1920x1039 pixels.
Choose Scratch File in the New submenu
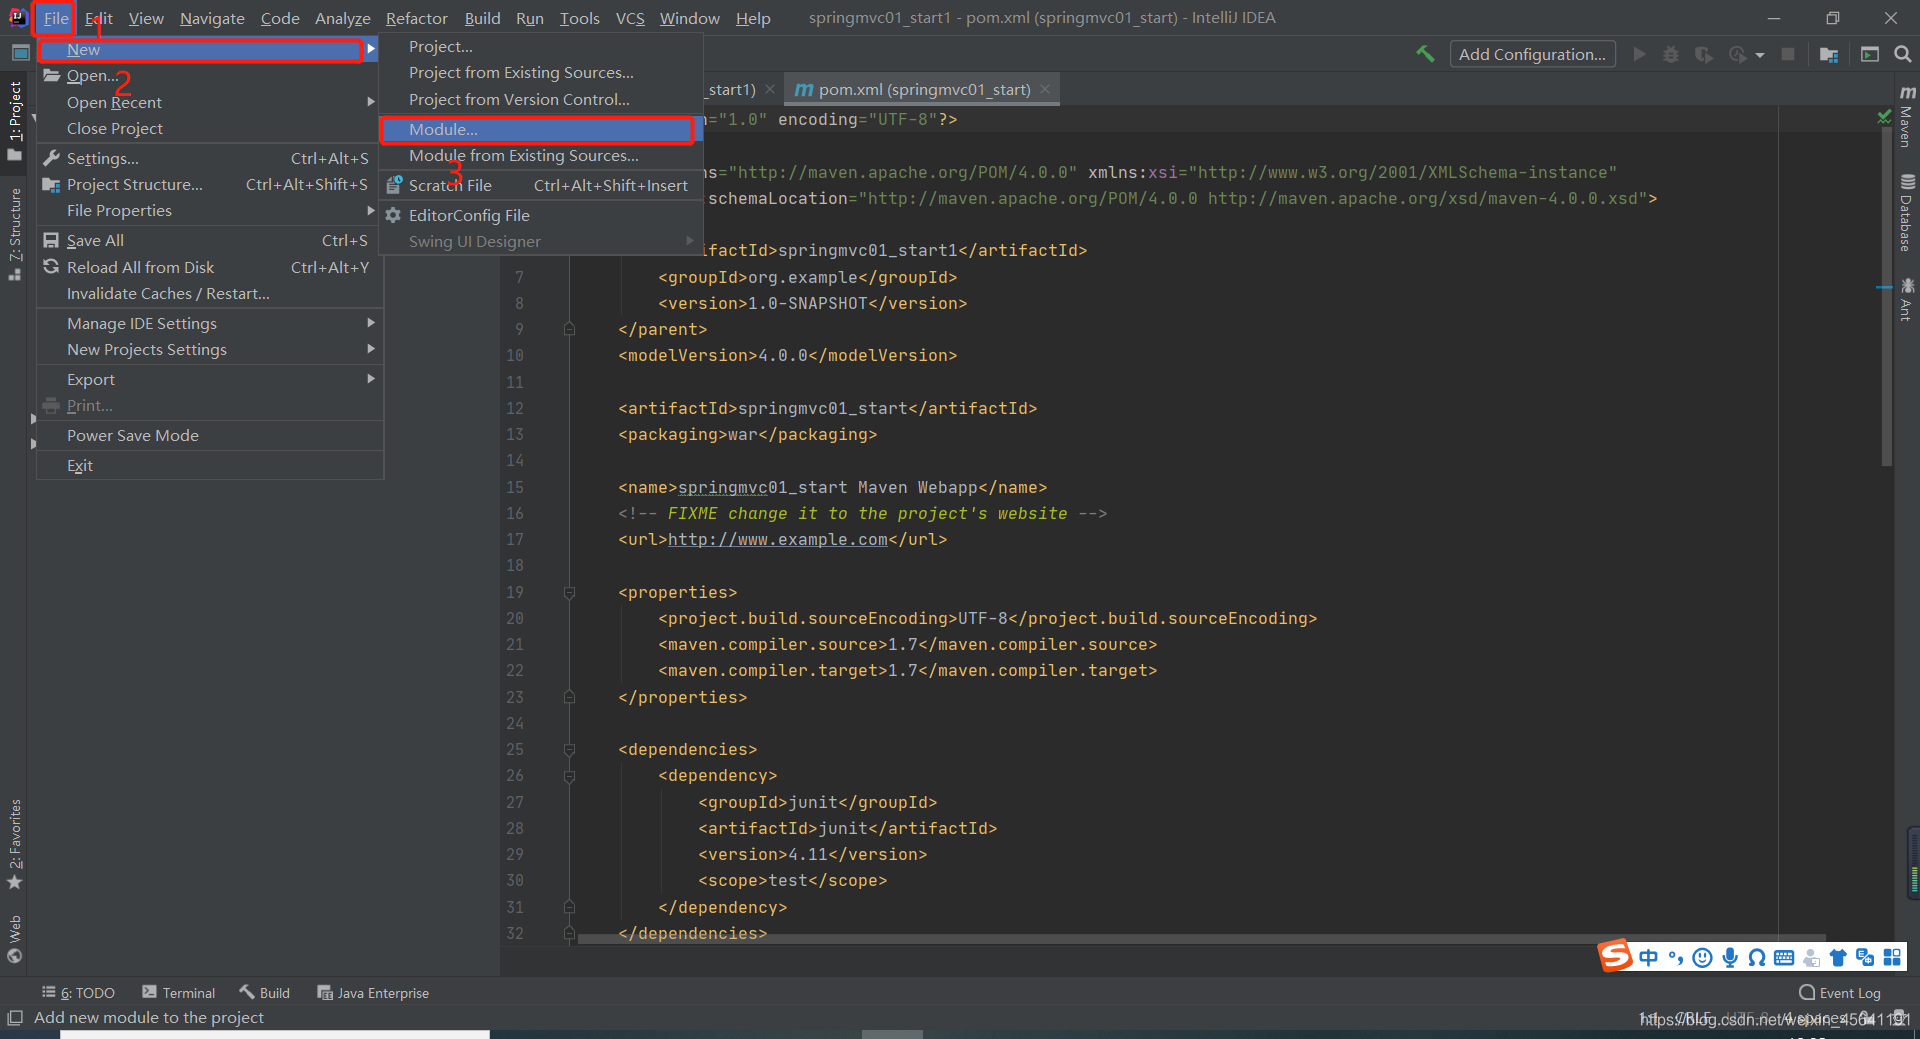point(540,185)
